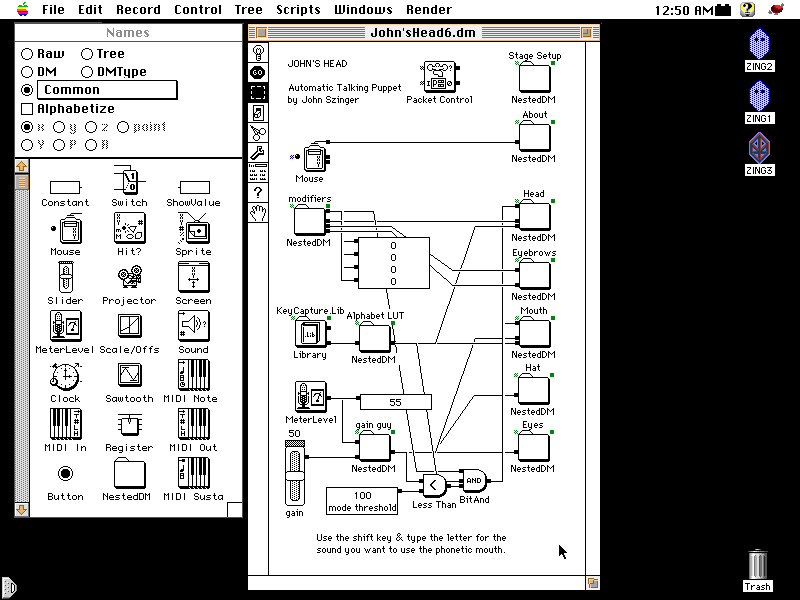Choose the hand grabber tool
This screenshot has height=600, width=800.
coord(258,212)
